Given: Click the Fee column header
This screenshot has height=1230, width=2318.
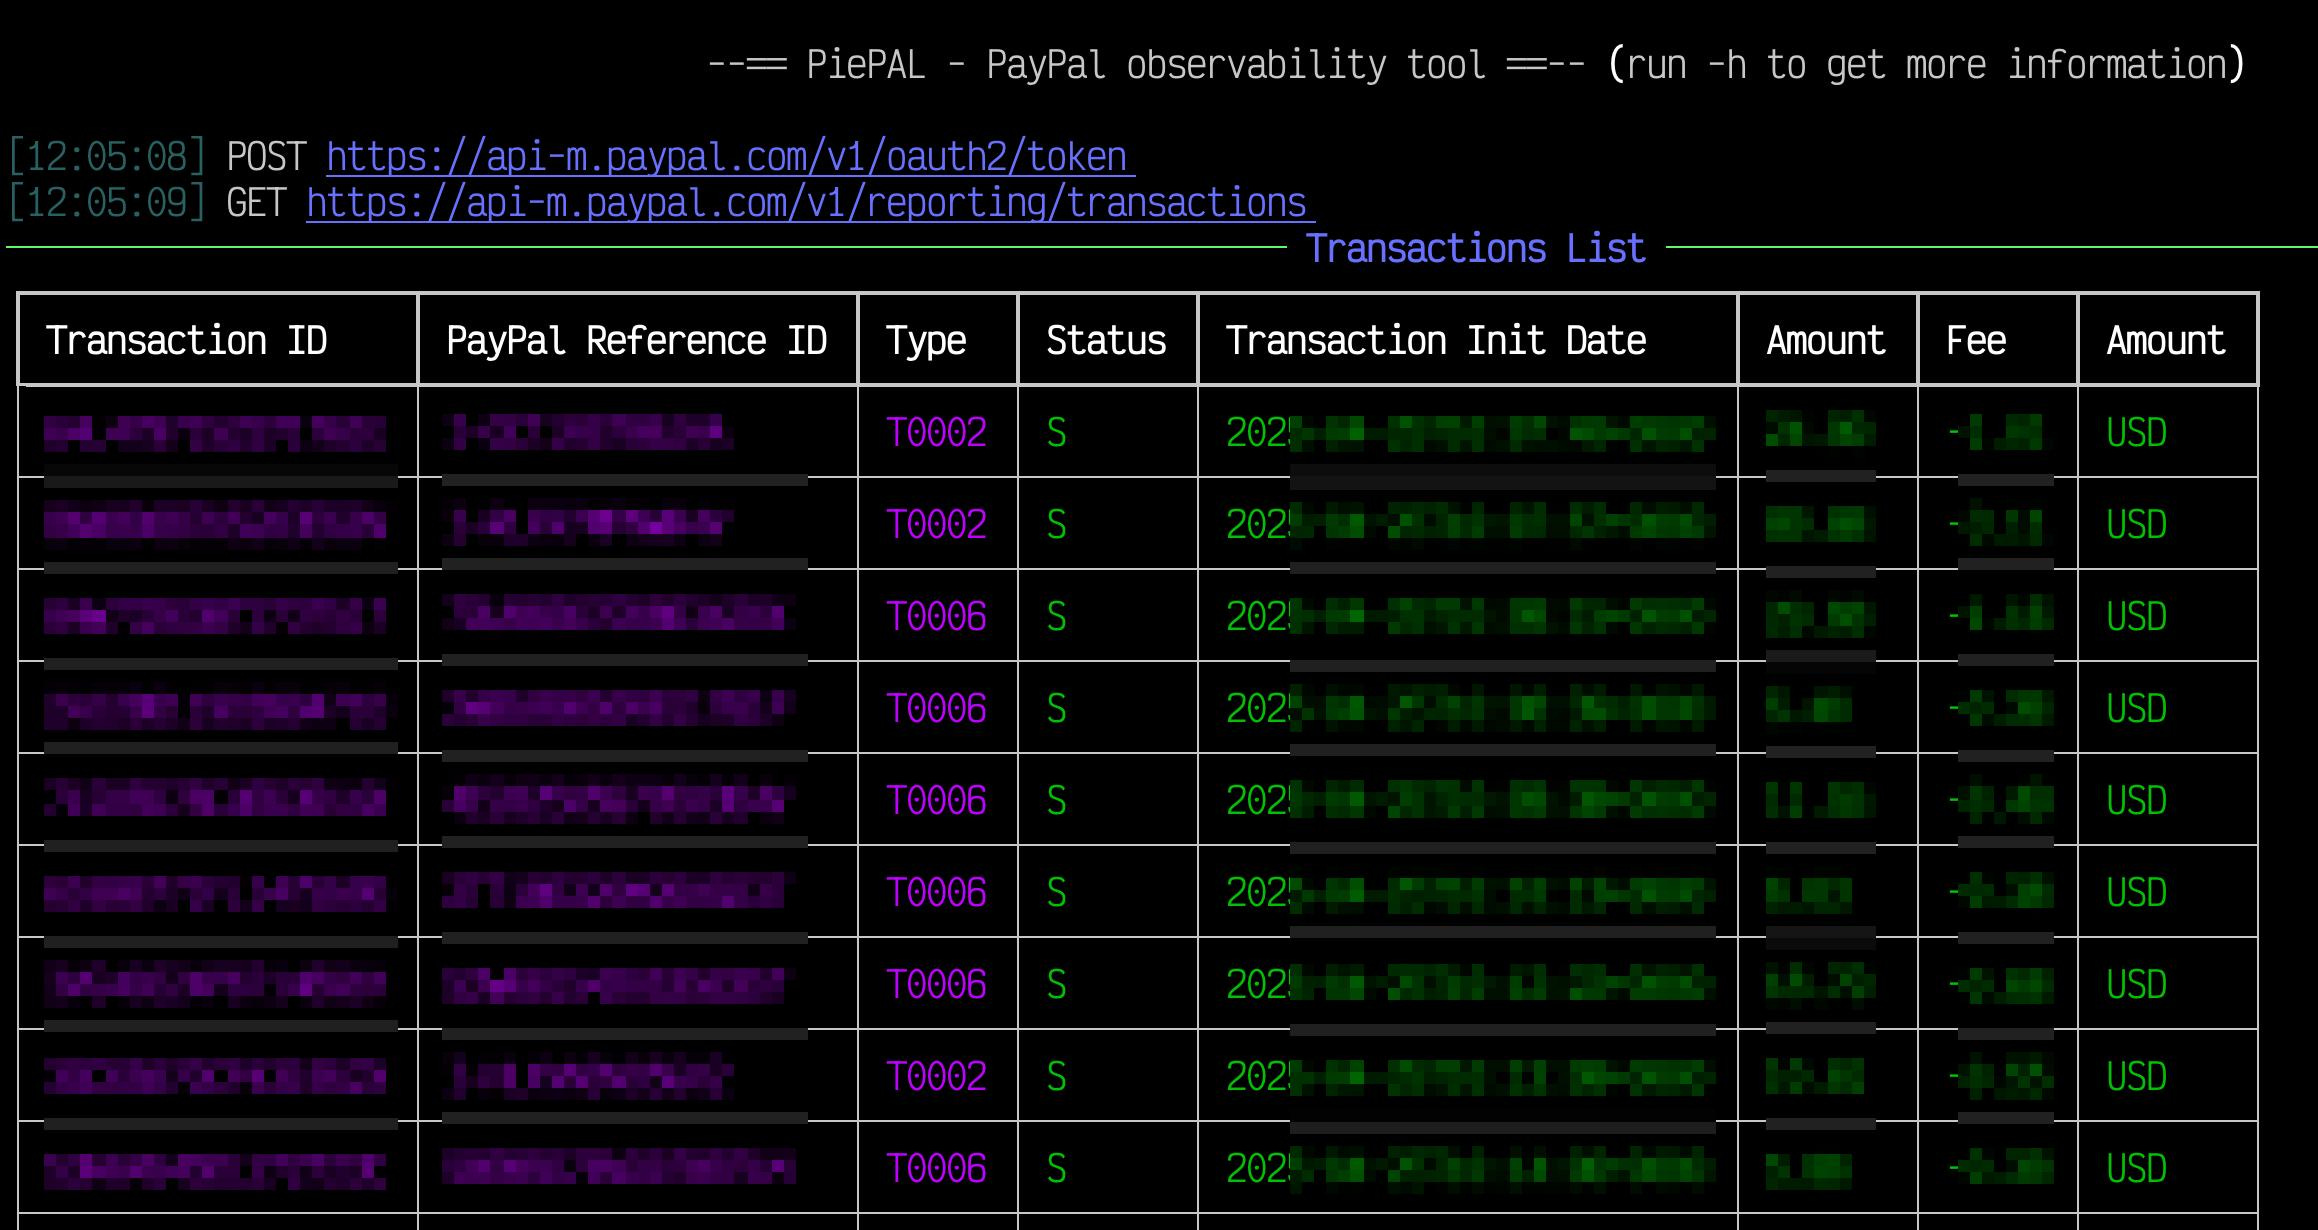Looking at the screenshot, I should tap(1976, 341).
